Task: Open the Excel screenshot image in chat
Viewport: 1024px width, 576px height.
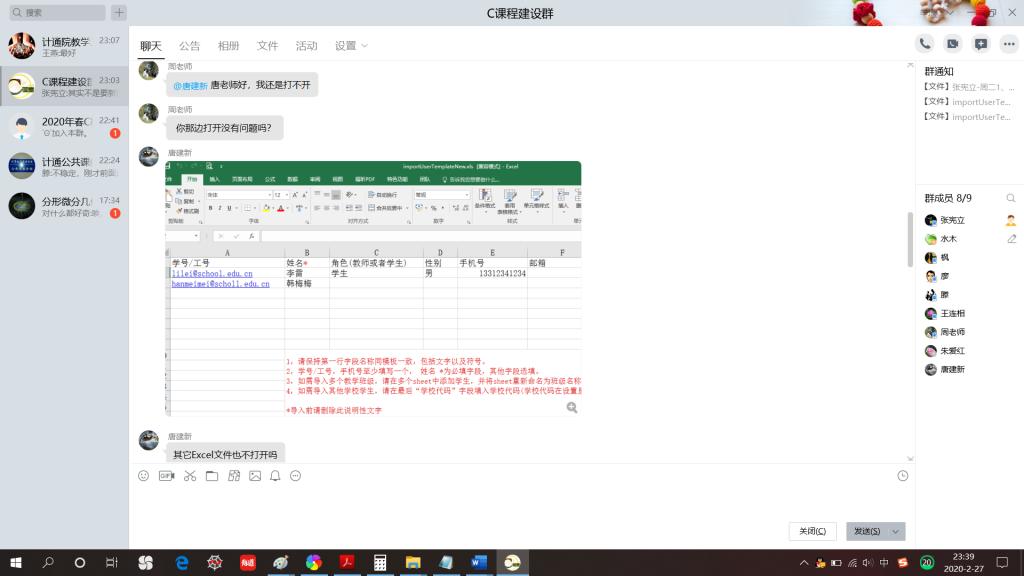Action: click(x=373, y=288)
